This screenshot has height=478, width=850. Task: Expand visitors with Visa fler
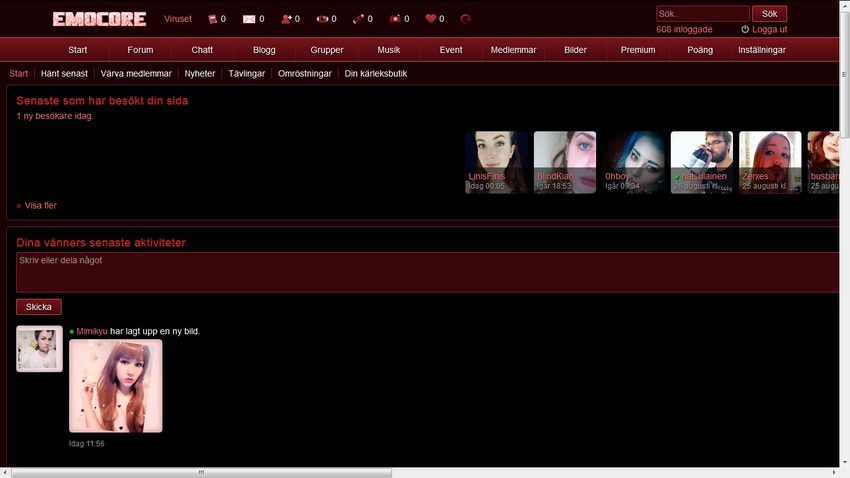point(41,206)
